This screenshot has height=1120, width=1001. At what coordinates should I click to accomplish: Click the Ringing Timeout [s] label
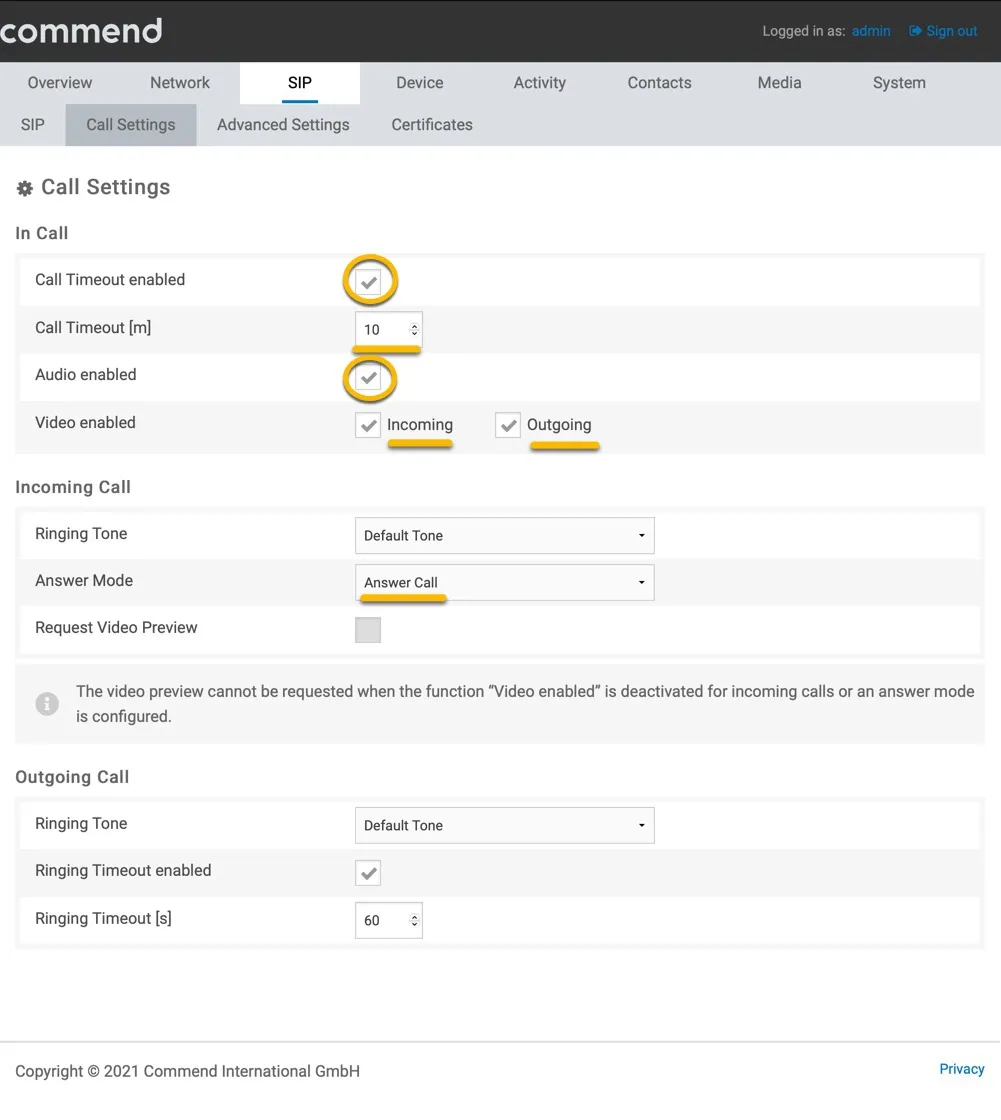coord(104,919)
